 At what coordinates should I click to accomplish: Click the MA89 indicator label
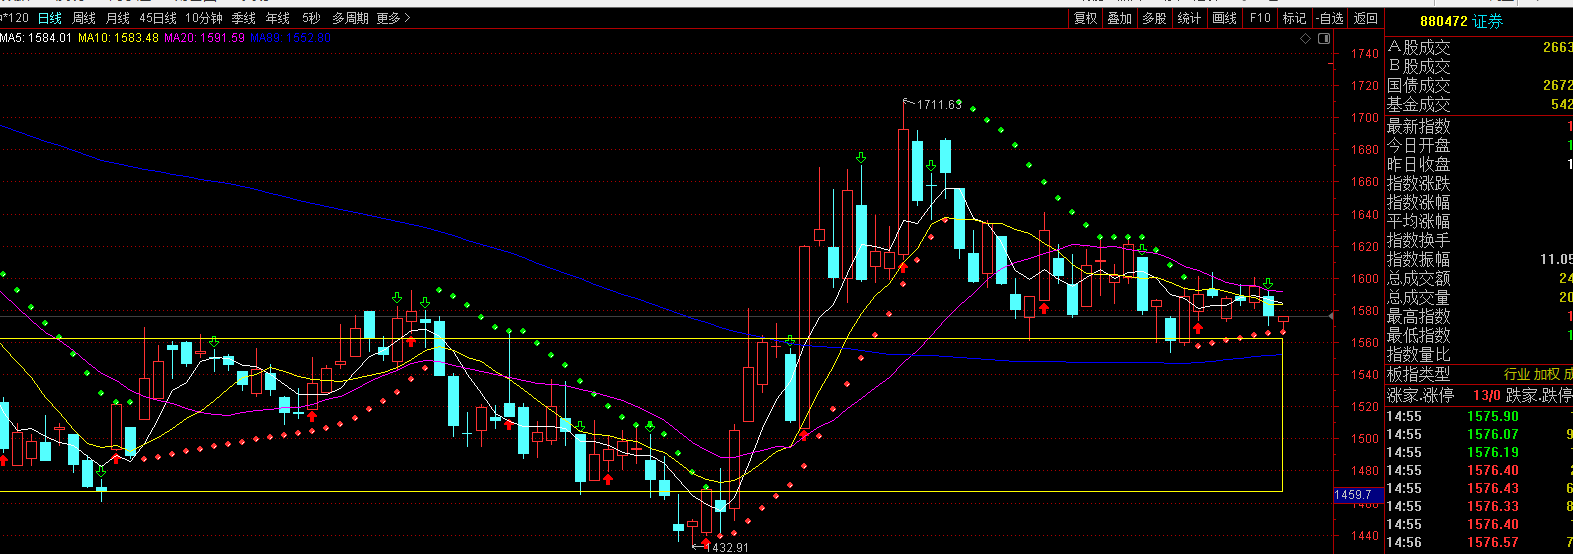coord(290,38)
